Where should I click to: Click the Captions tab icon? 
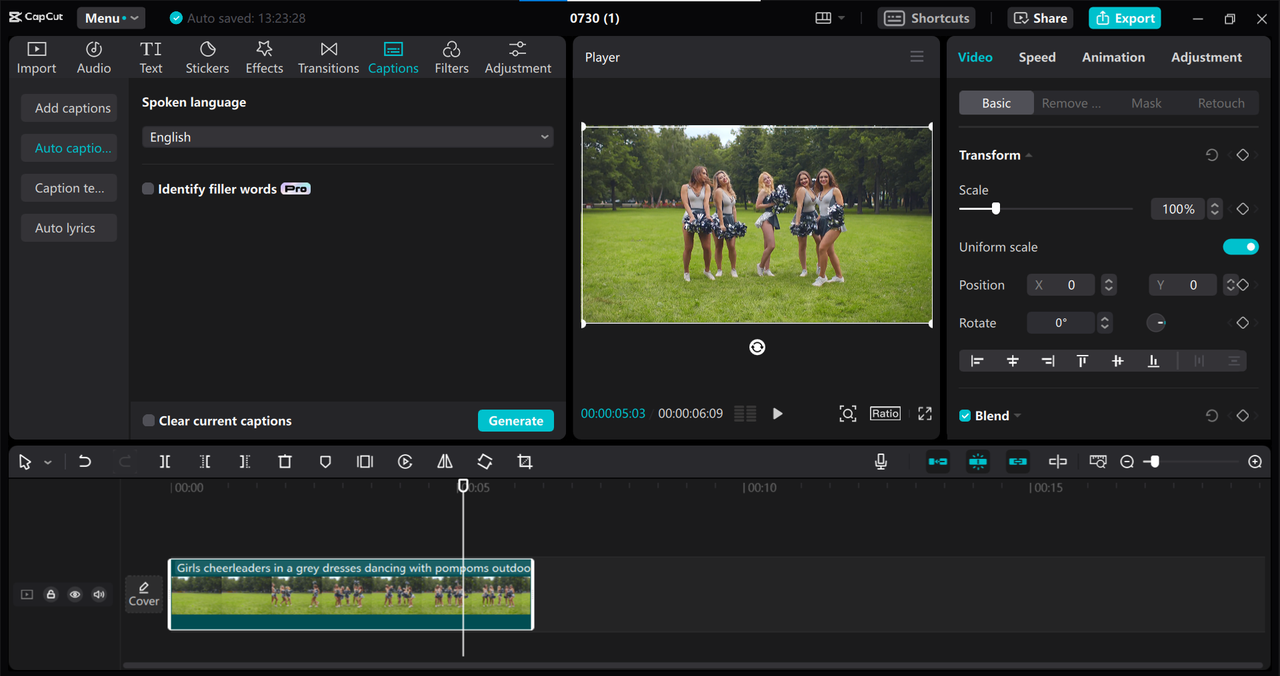tap(393, 49)
